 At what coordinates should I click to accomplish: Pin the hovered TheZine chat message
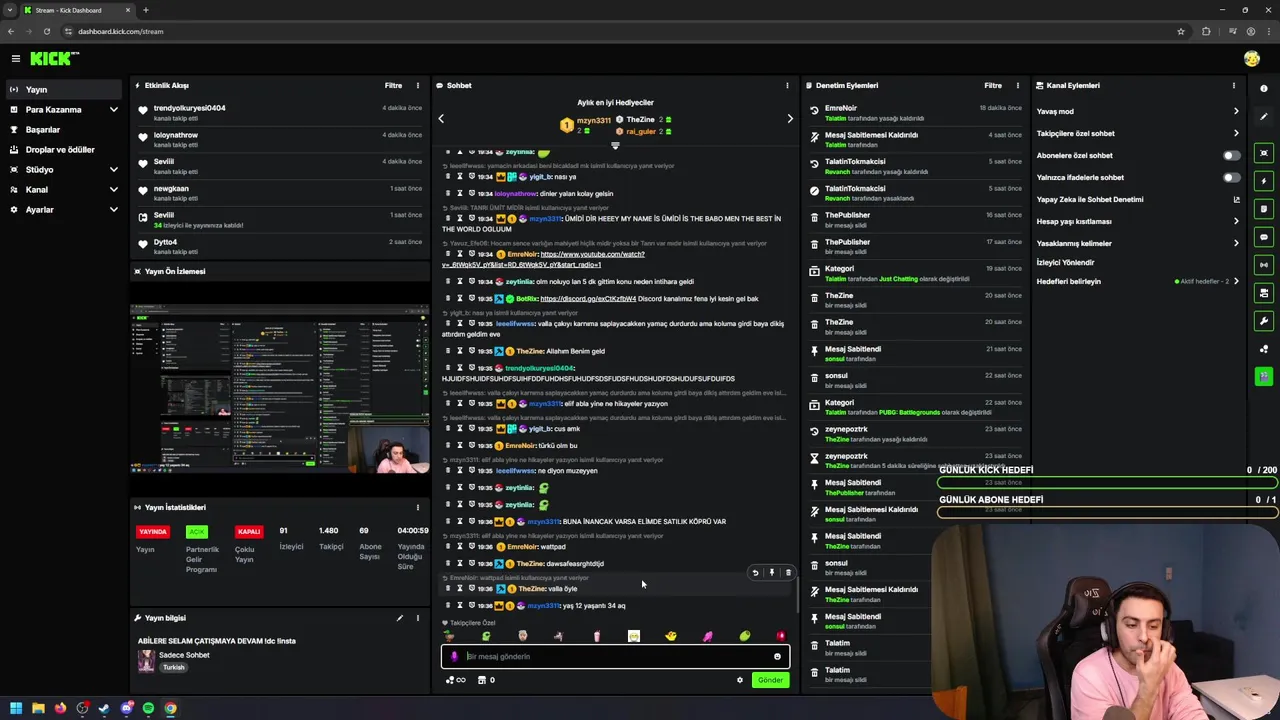tap(771, 573)
